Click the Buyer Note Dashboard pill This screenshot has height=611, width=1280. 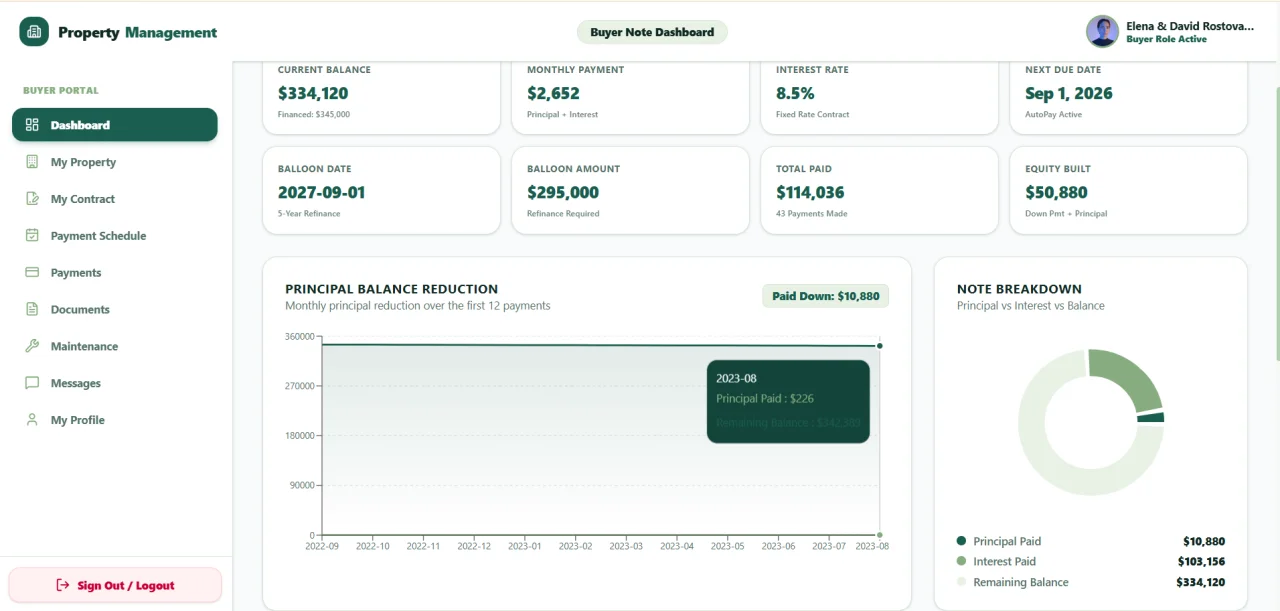point(652,32)
